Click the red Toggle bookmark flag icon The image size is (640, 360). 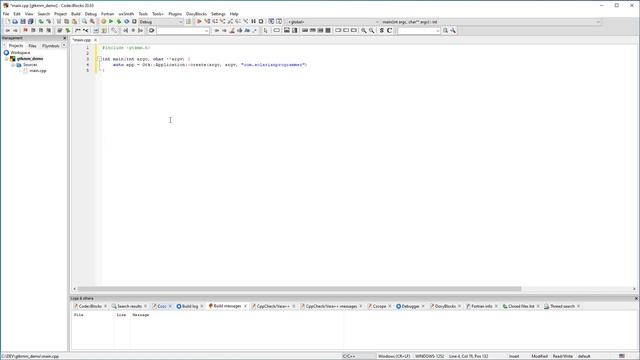coord(25,31)
